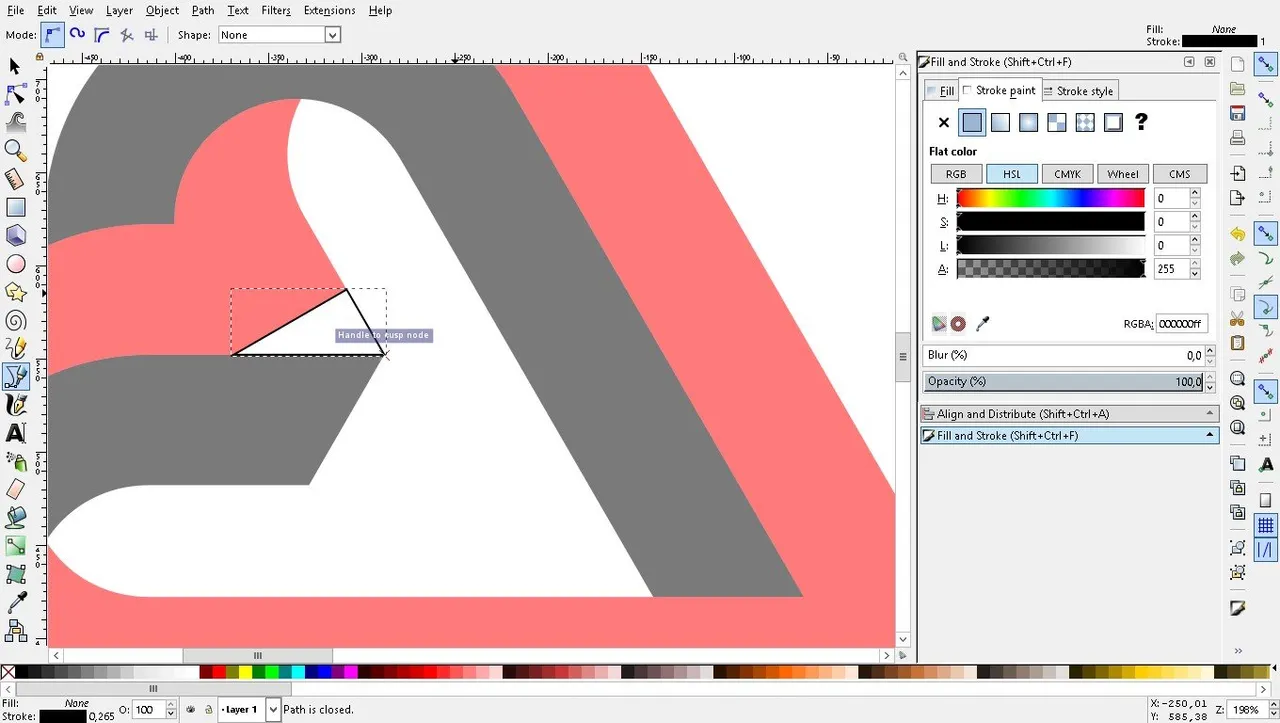Open the Path menu
Screen dimensions: 1280x723
point(203,10)
